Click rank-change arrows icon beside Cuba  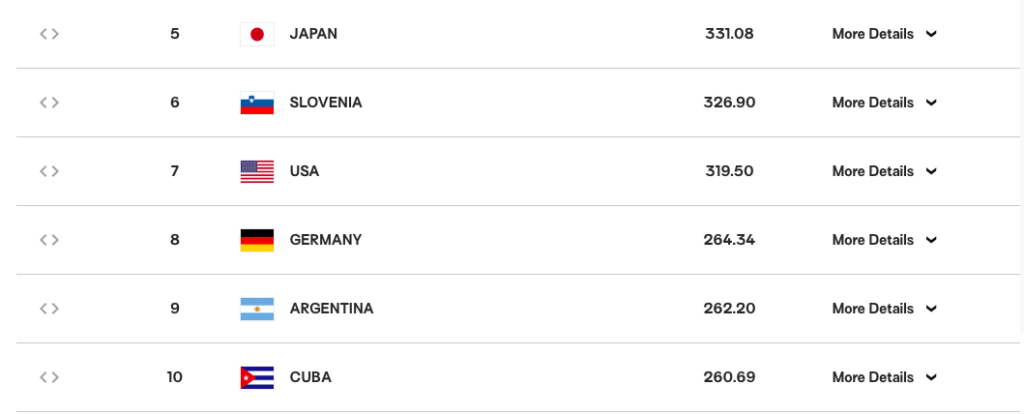[x=49, y=377]
